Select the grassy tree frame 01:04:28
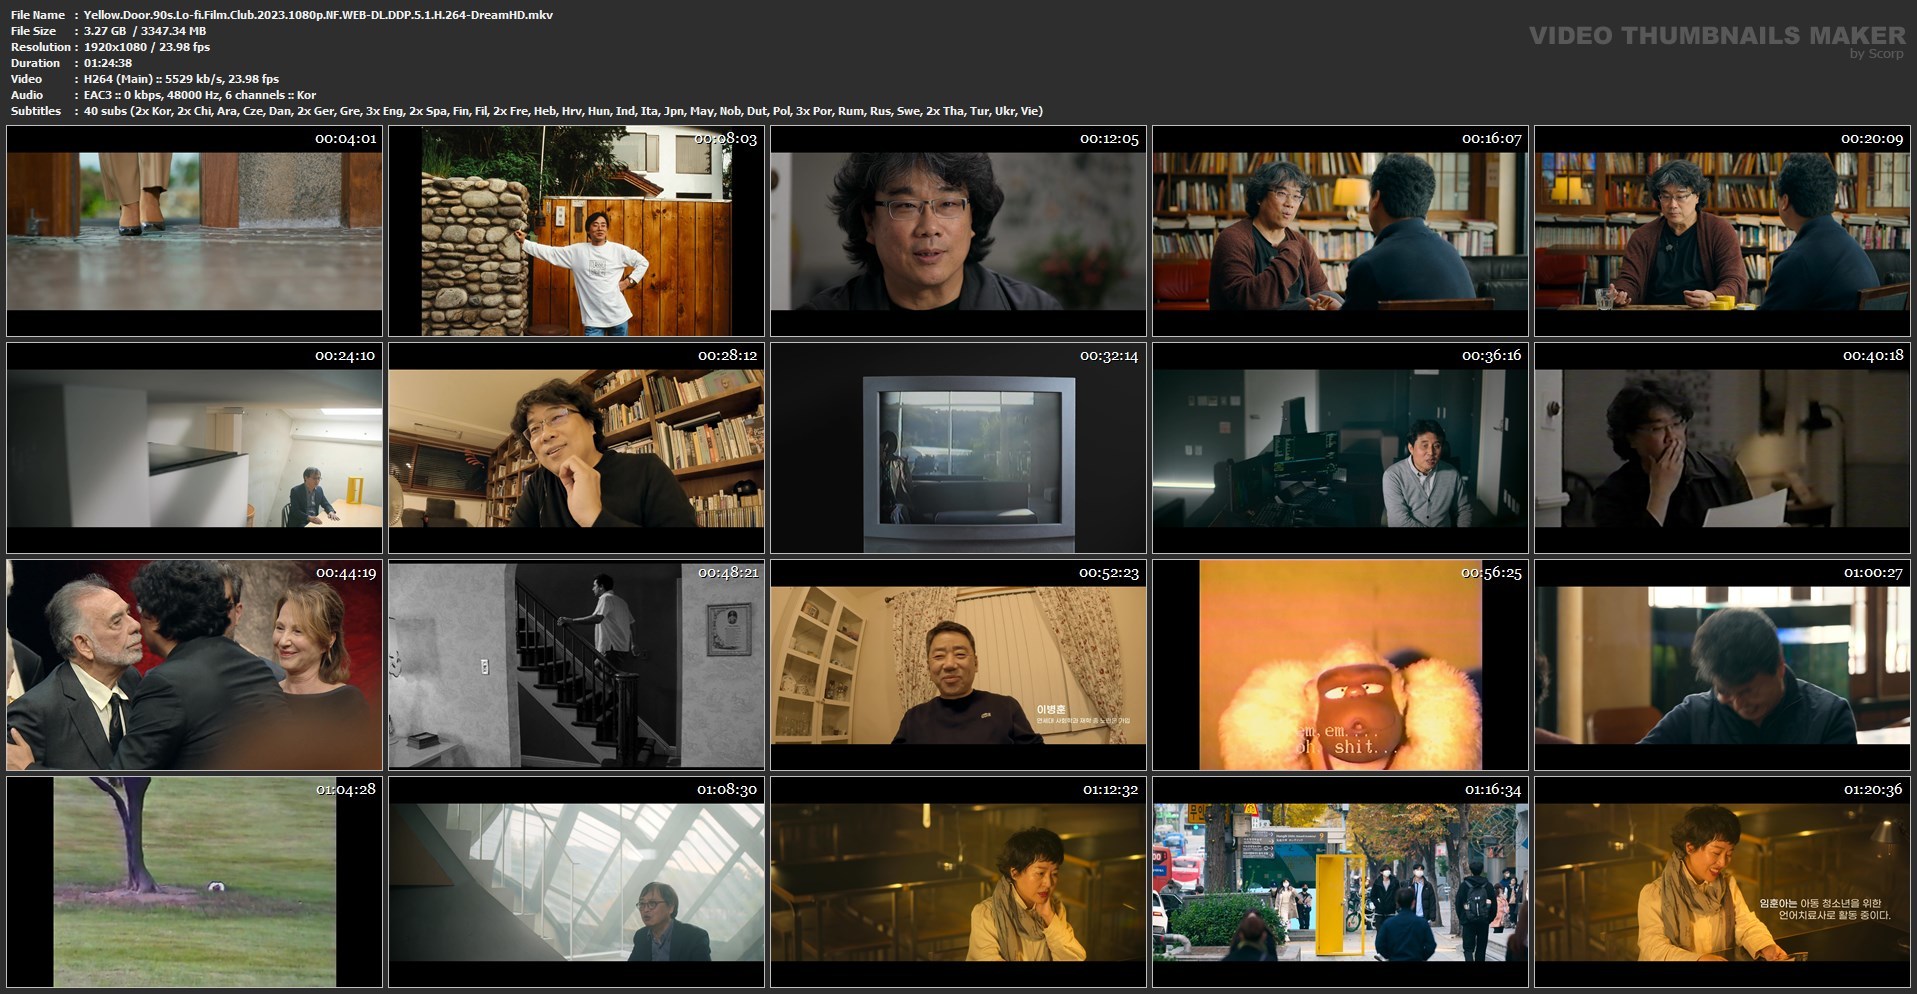 click(x=194, y=882)
